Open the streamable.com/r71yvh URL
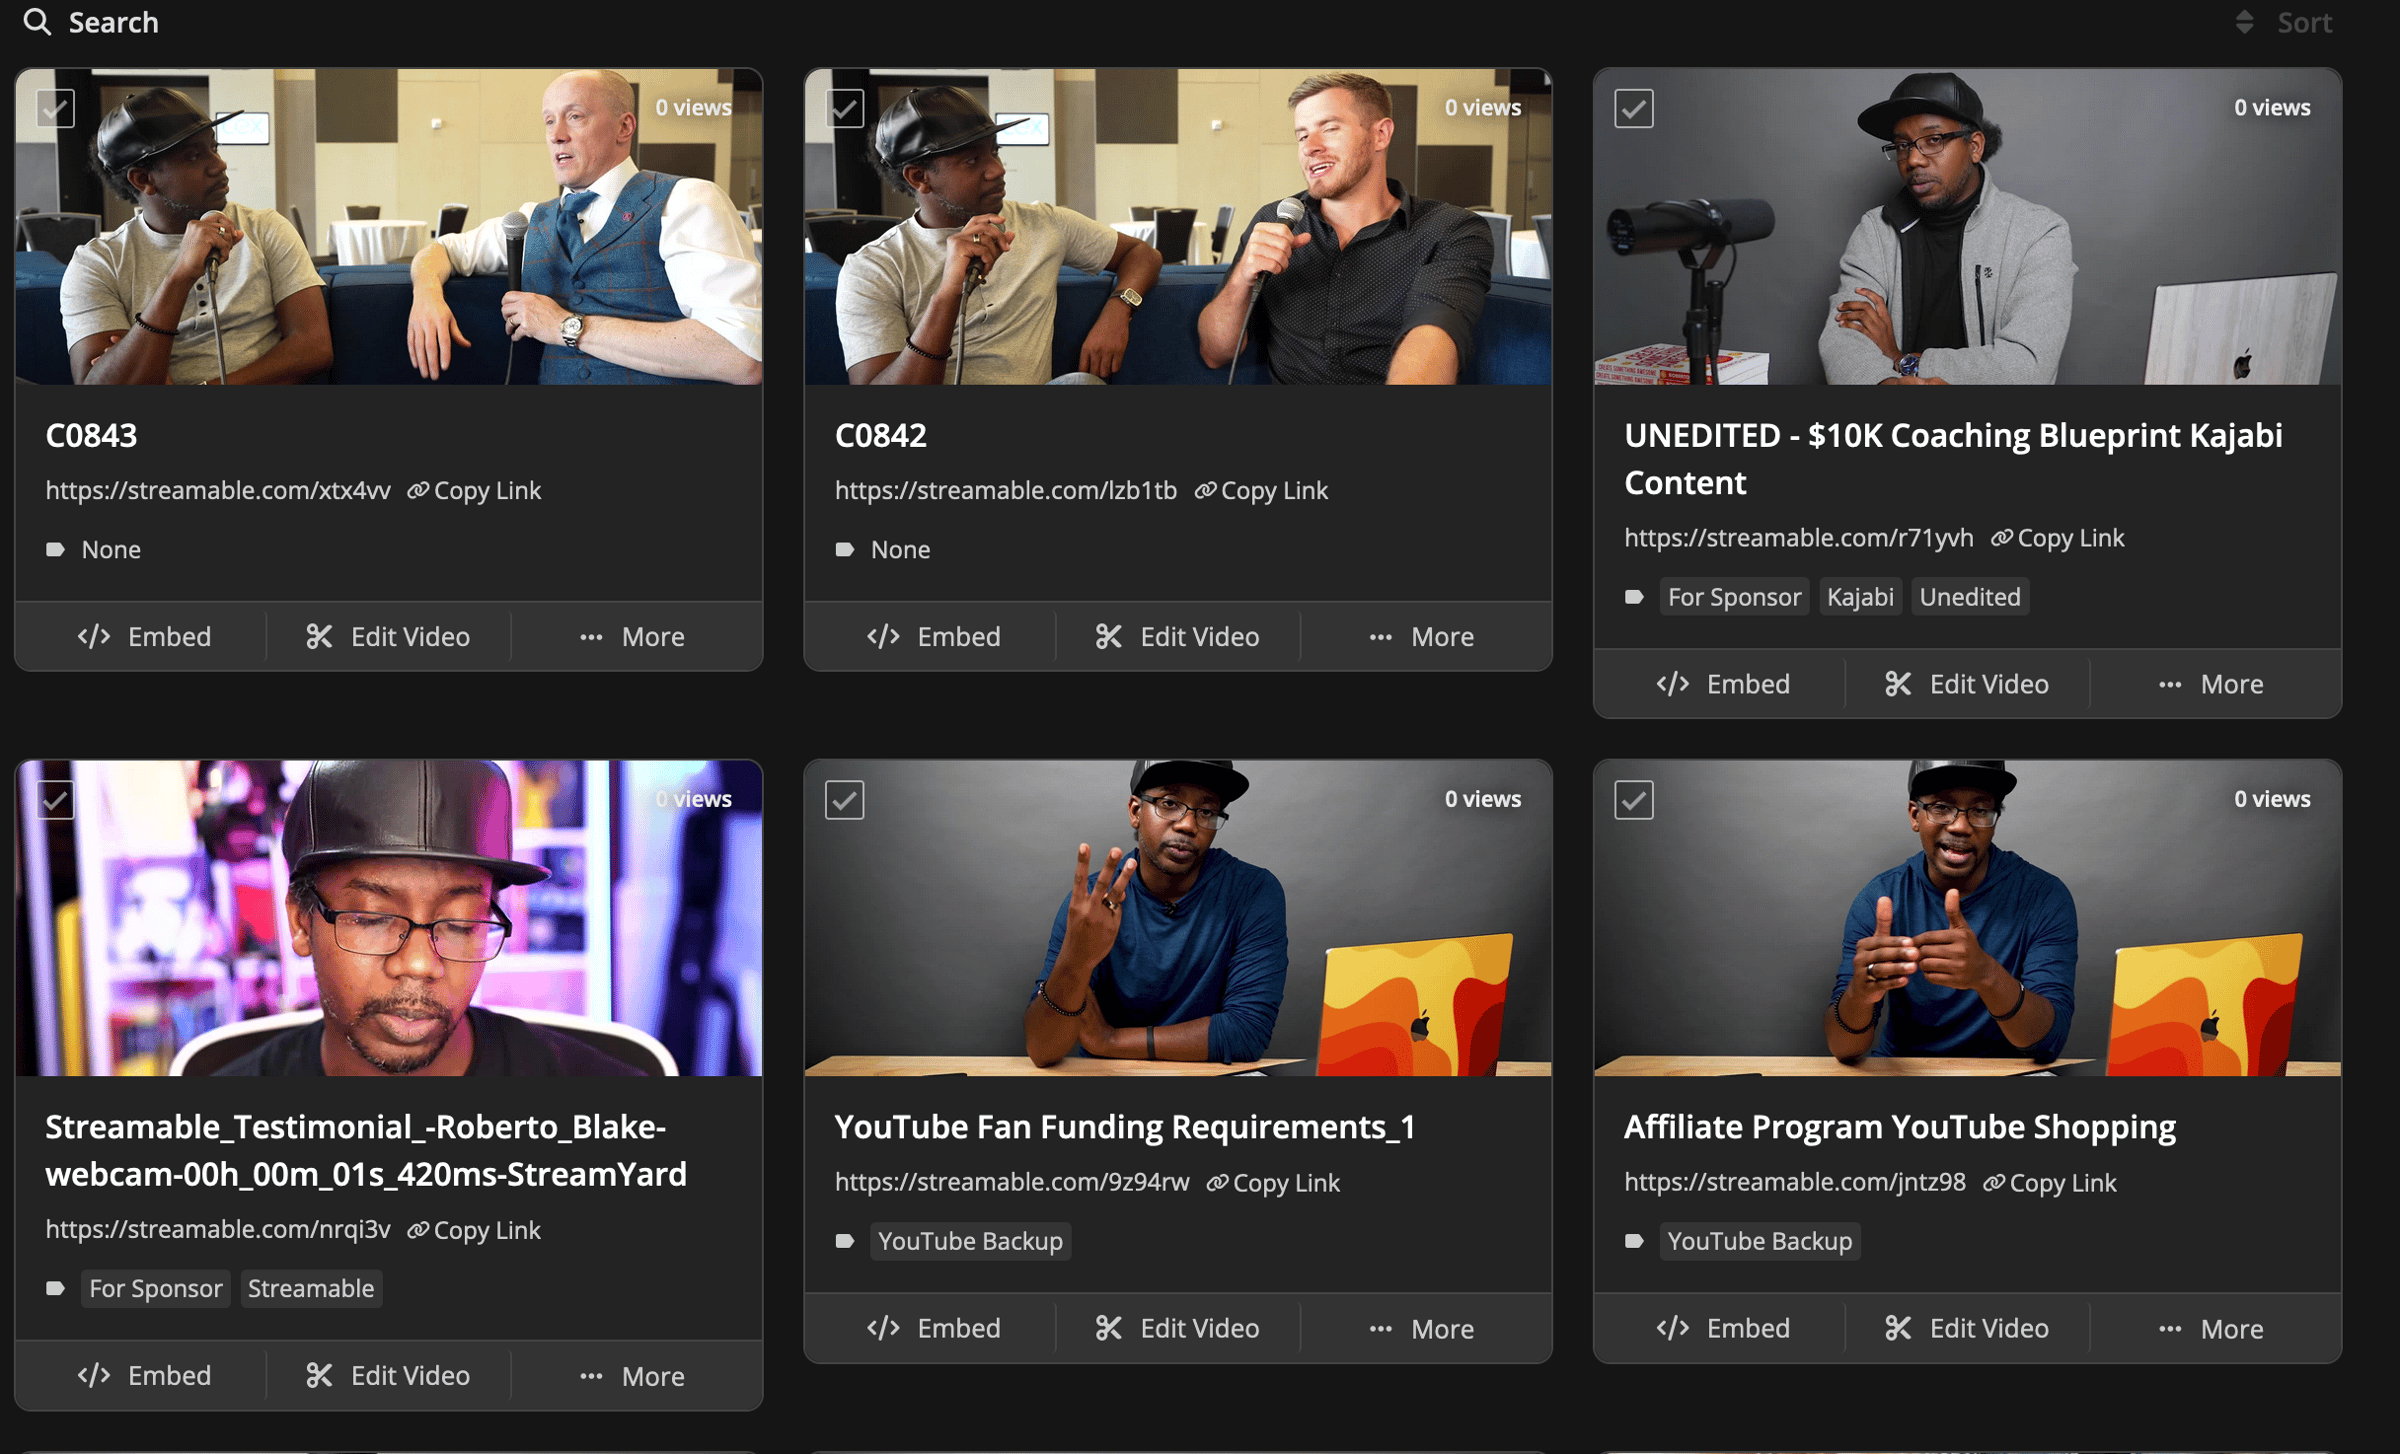The height and width of the screenshot is (1454, 2400). pos(1799,538)
